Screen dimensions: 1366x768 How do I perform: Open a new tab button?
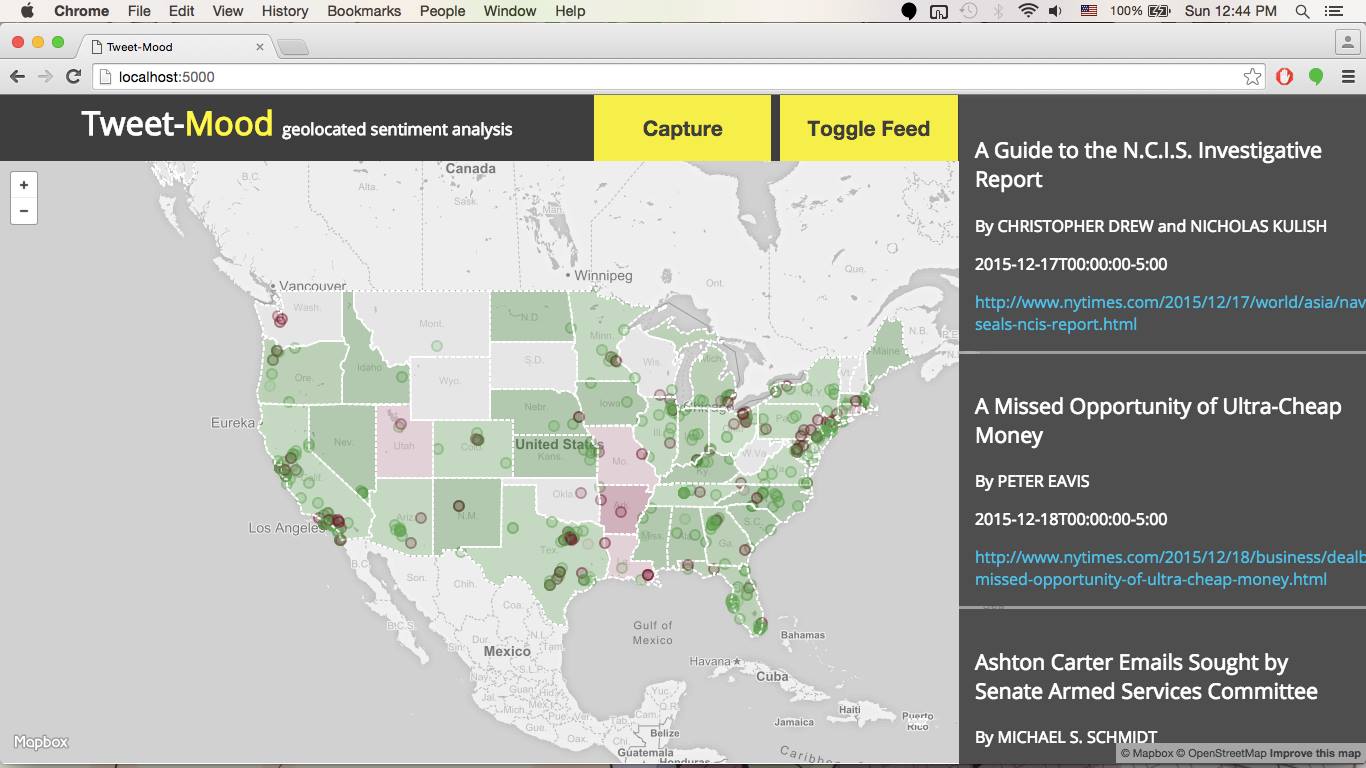click(x=293, y=47)
